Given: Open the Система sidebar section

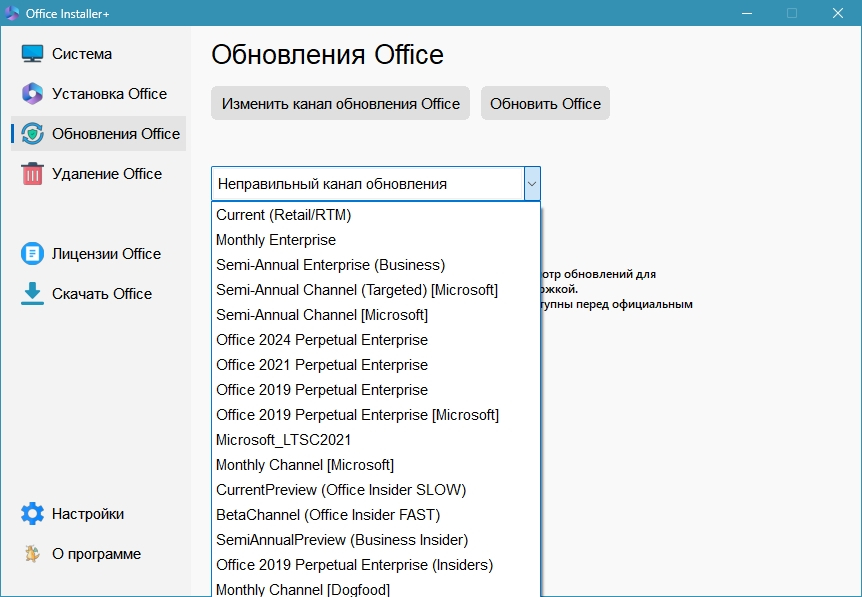Looking at the screenshot, I should (x=82, y=54).
